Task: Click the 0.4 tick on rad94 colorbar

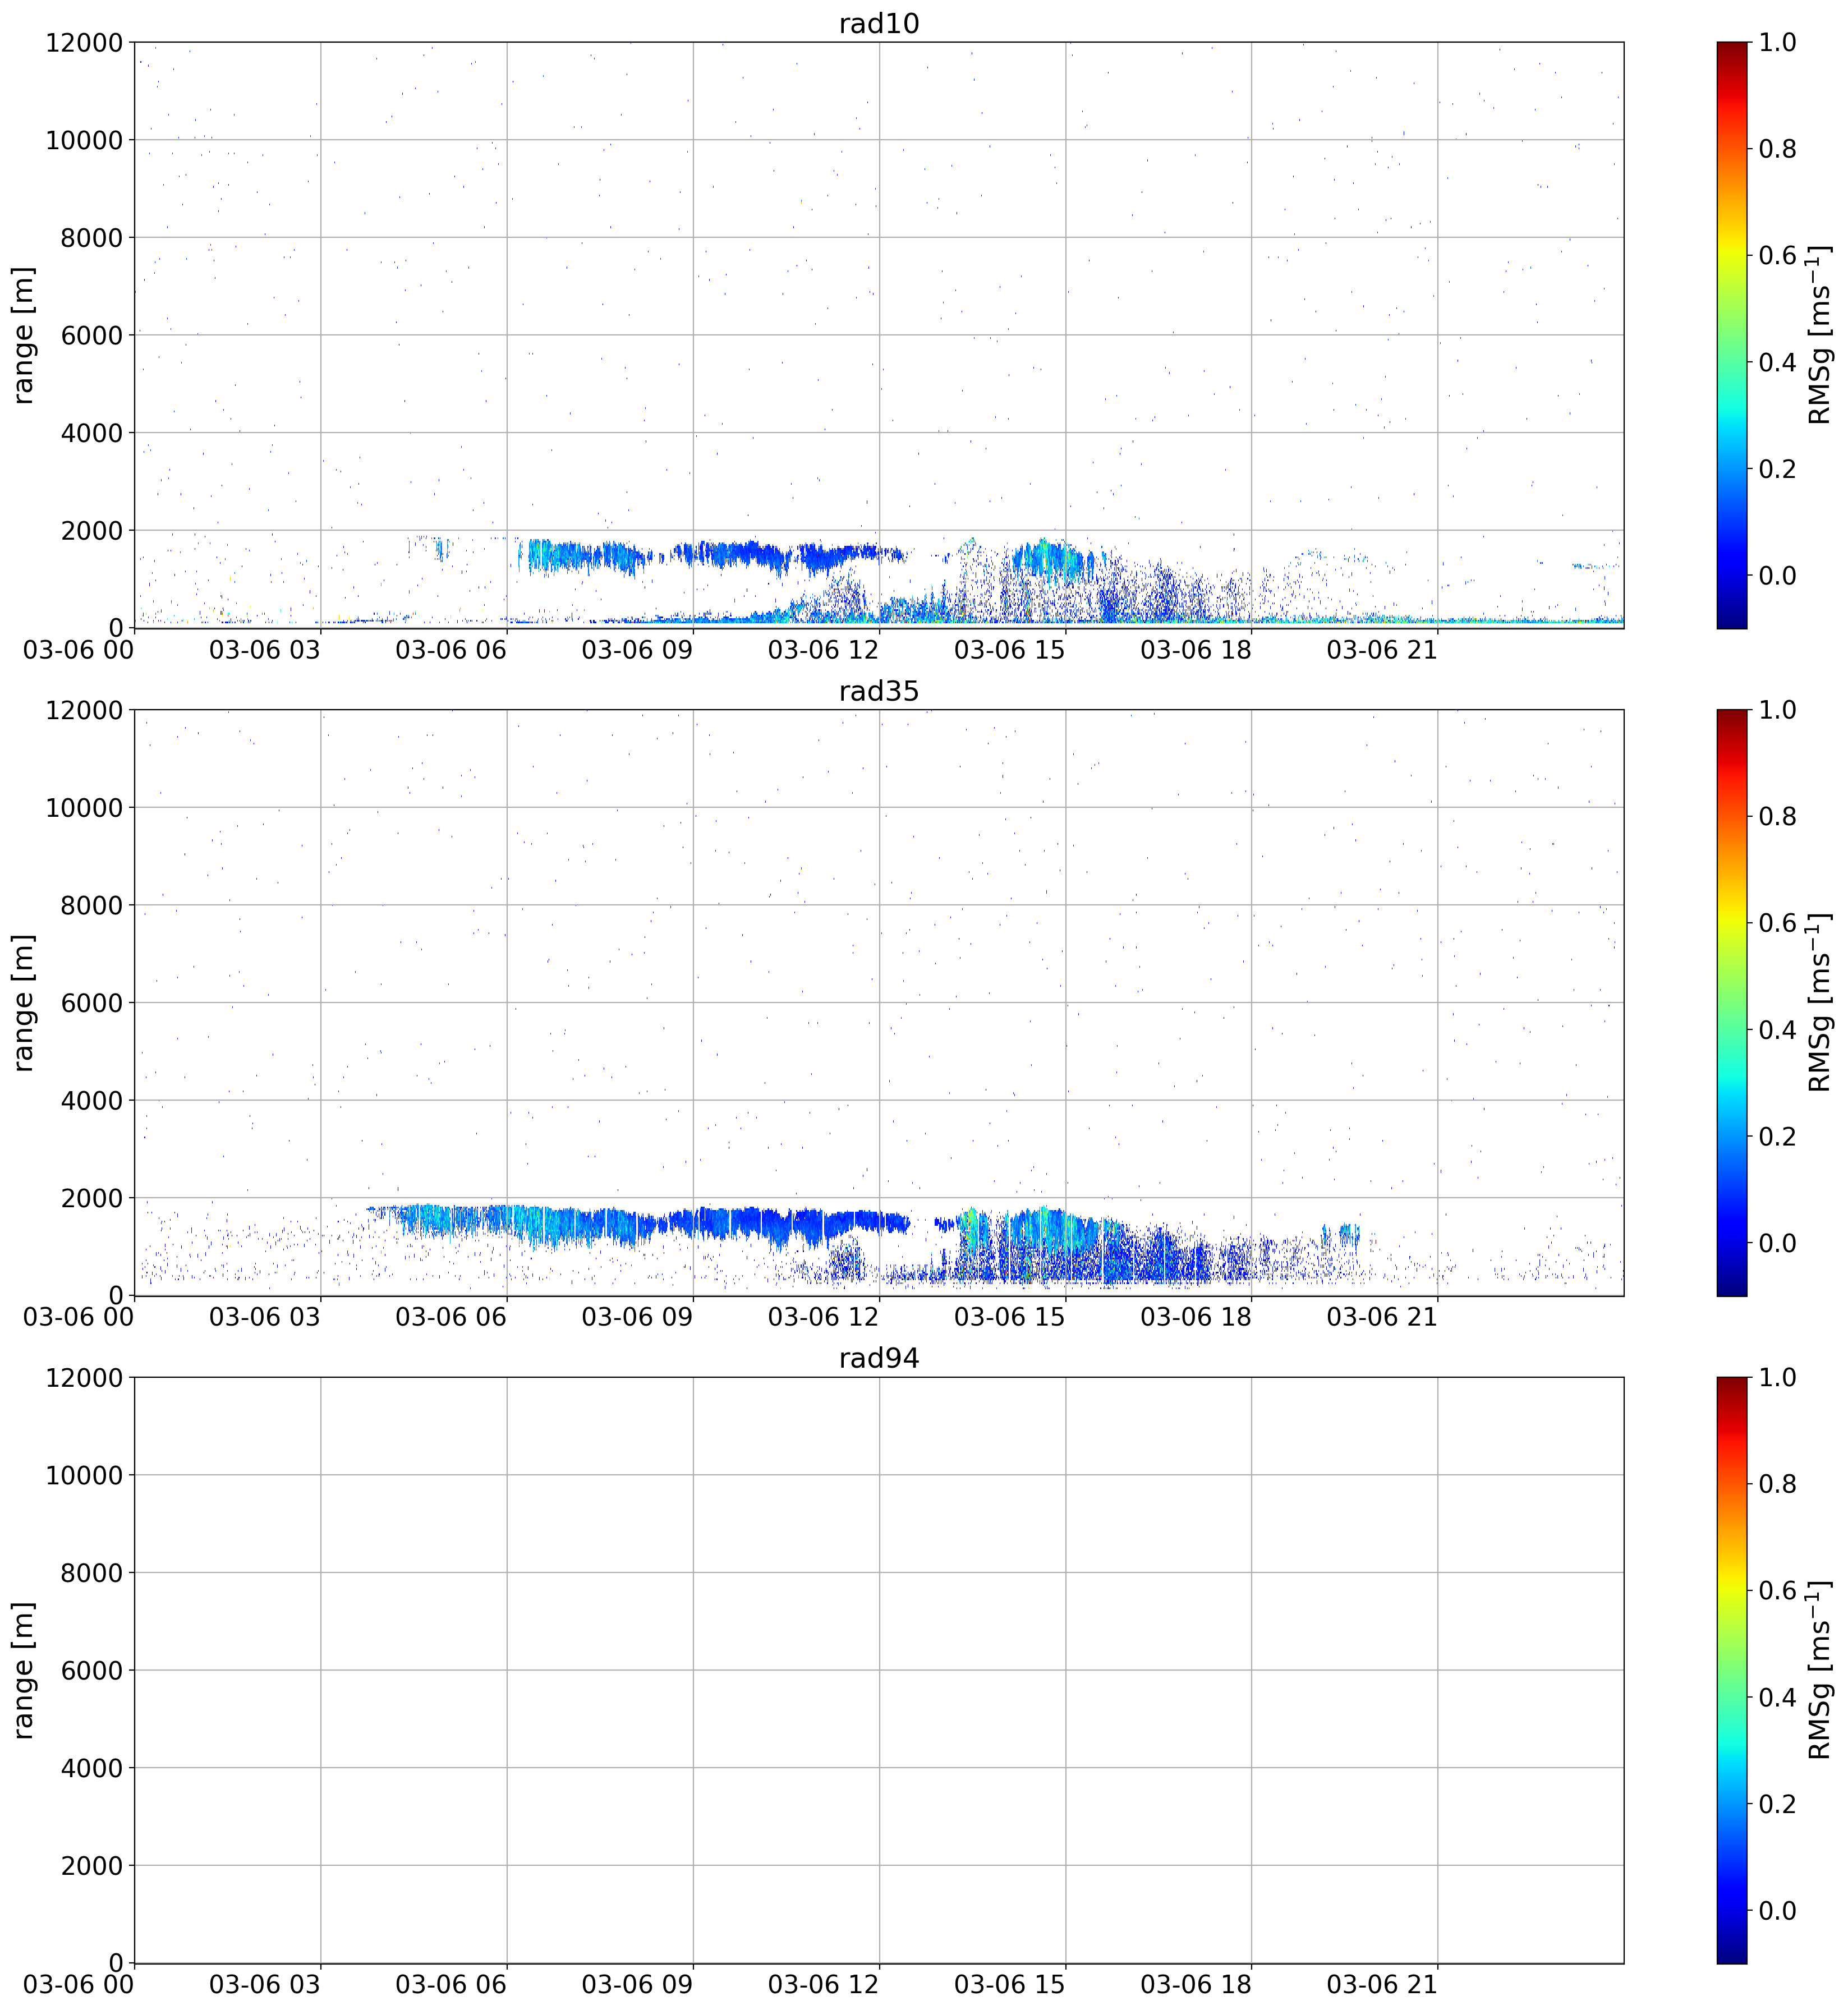Action: 1778,1697
